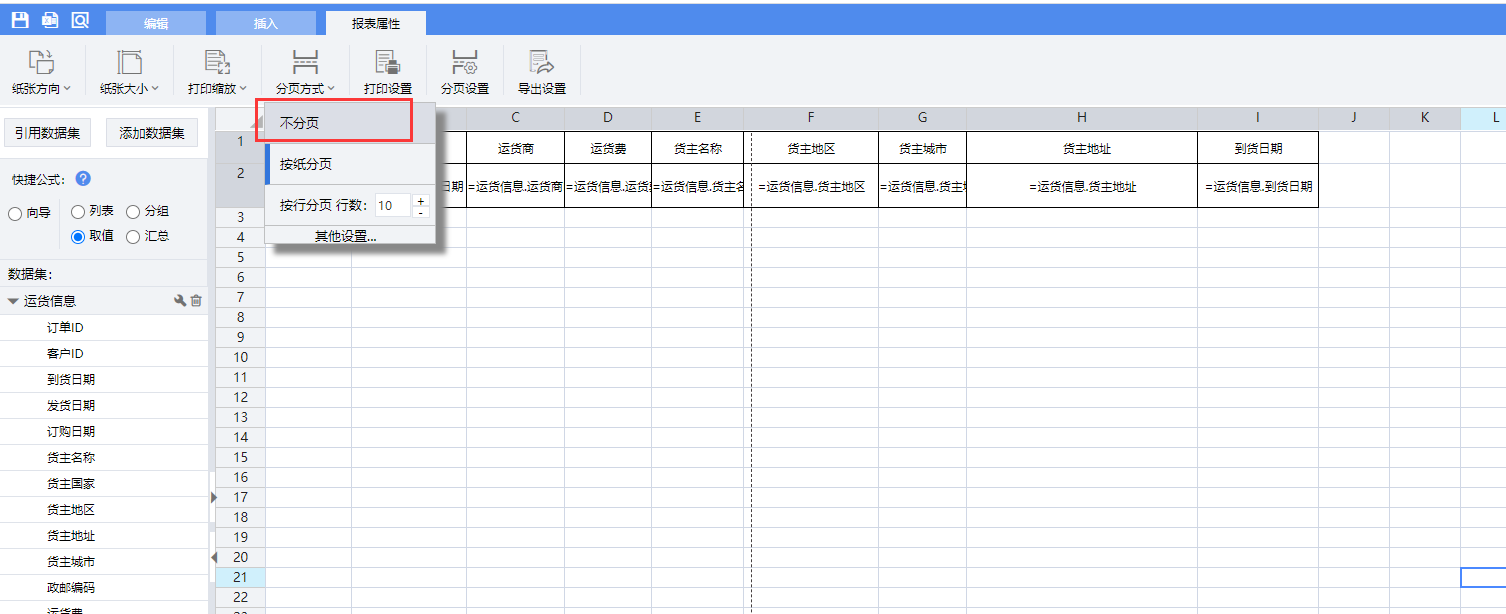The image size is (1506, 614).
Task: Open 分页设置 page break settings
Action: coord(464,72)
